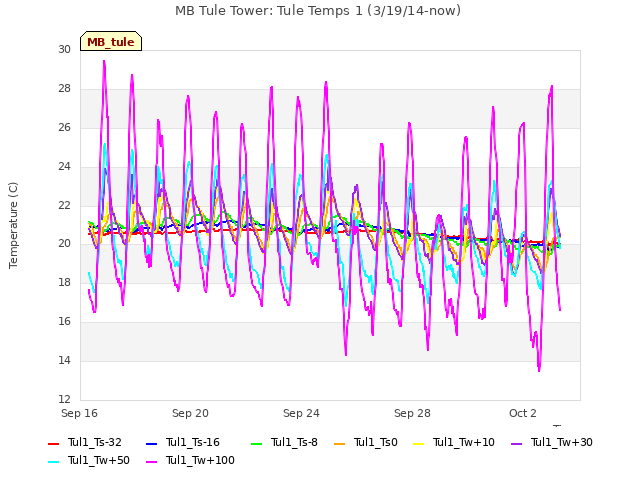Select the Tul1_Tw+10 legend label

[x=464, y=442]
